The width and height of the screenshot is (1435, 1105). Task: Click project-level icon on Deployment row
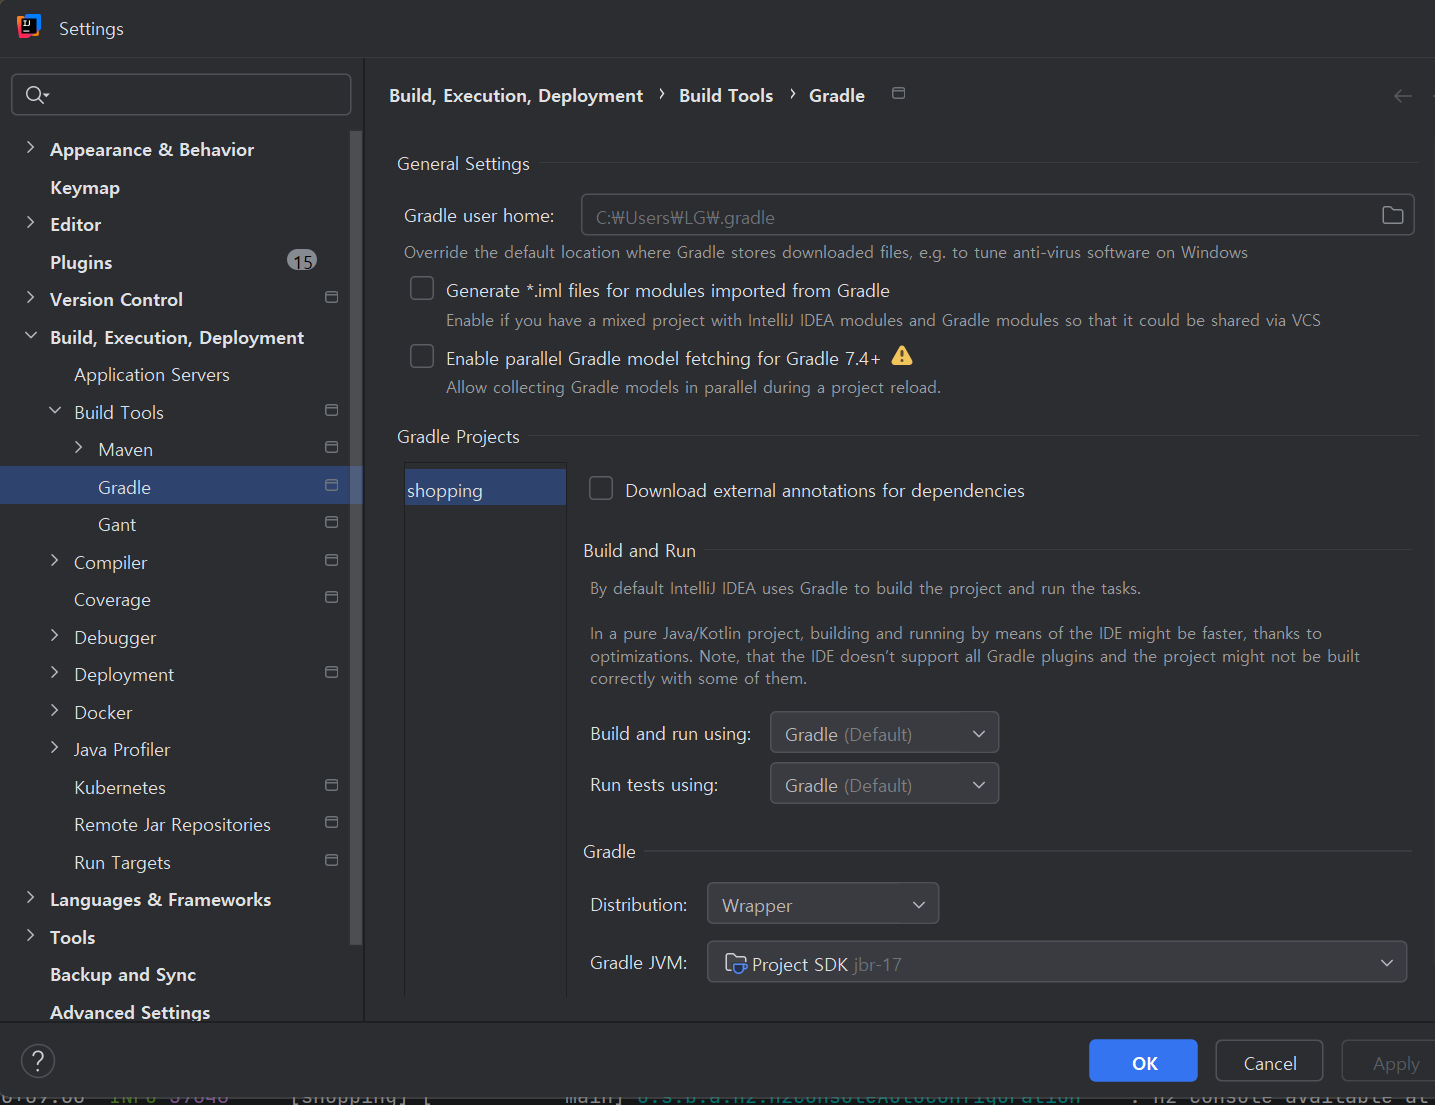332,672
